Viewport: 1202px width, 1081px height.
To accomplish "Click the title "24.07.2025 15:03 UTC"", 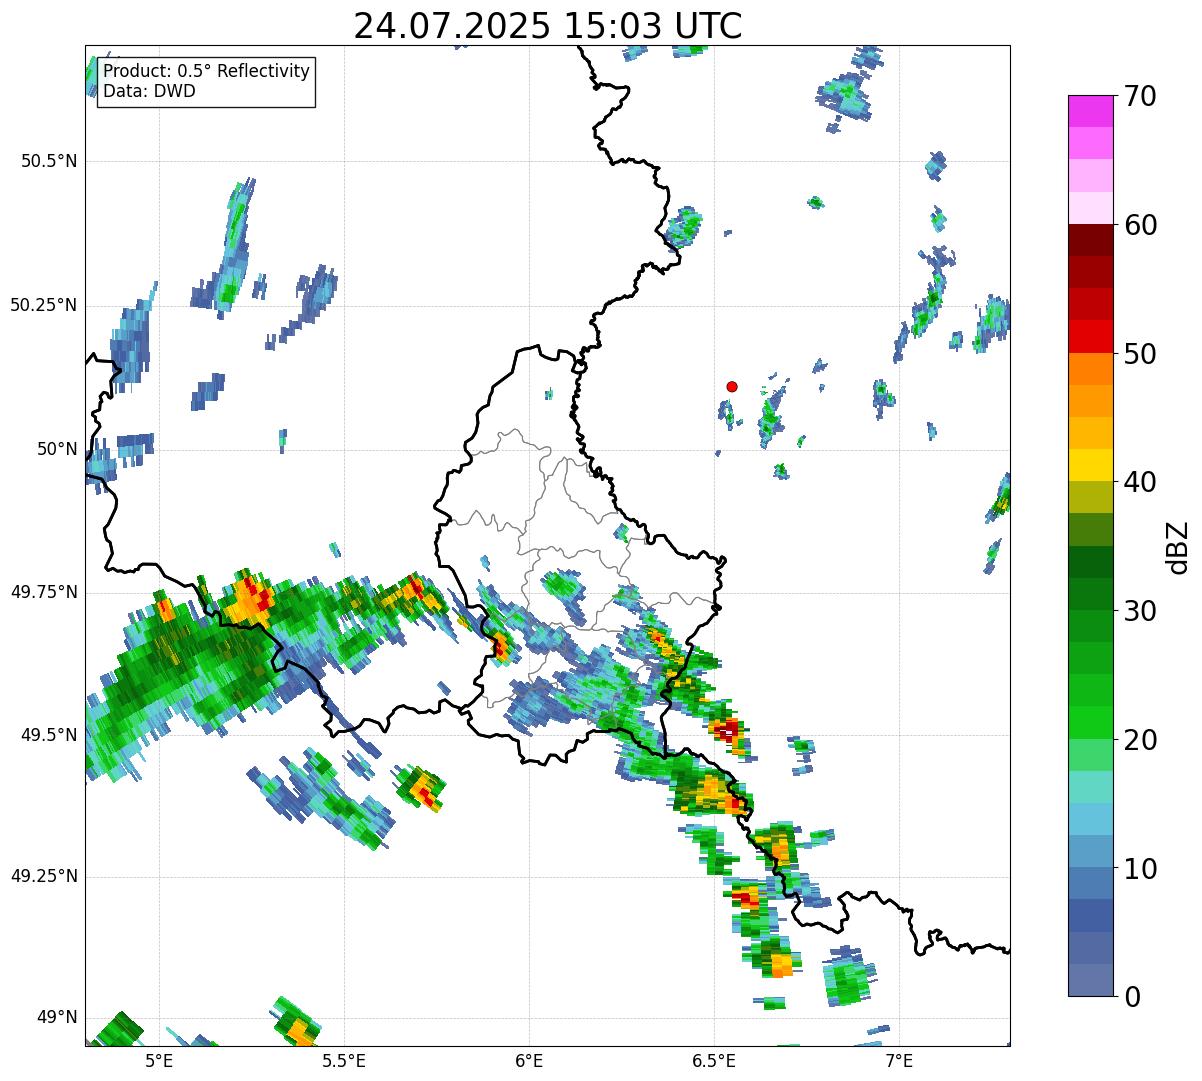I will [548, 26].
